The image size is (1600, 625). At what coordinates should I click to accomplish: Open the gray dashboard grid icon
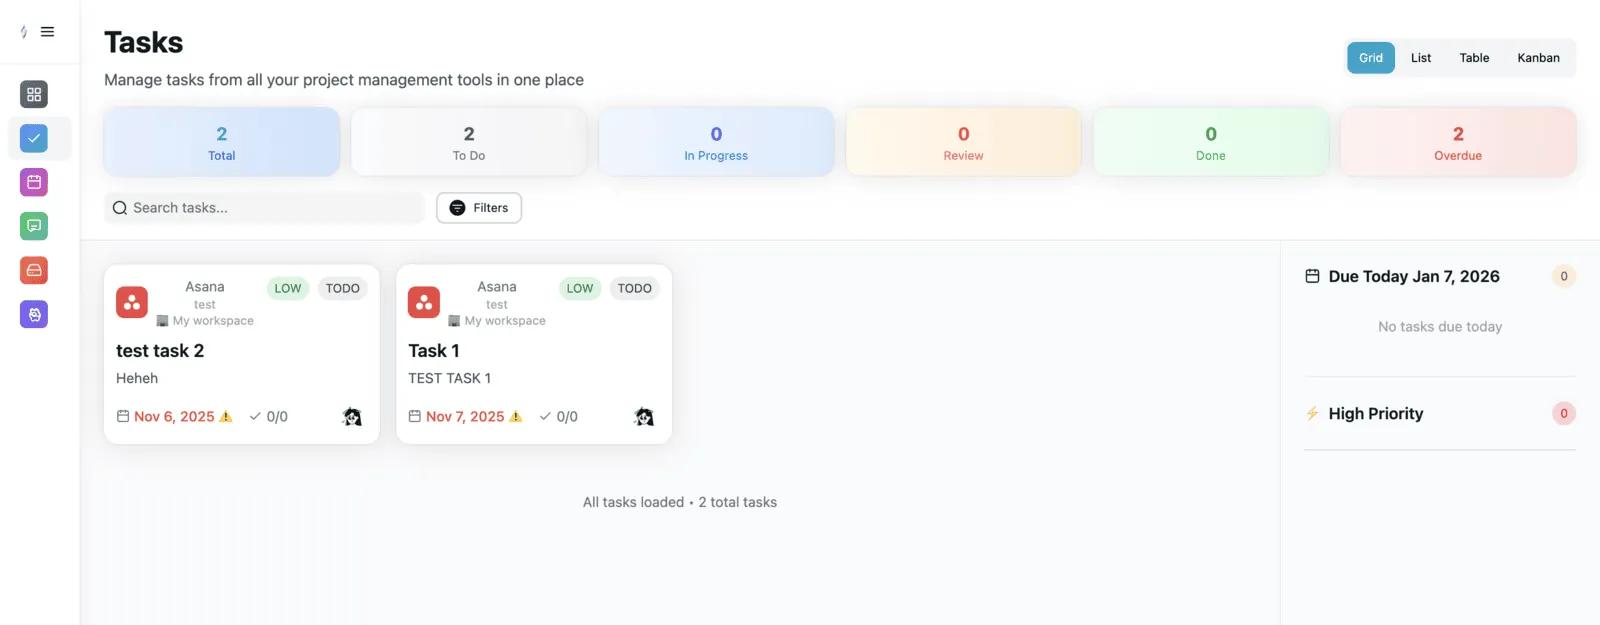(x=34, y=94)
